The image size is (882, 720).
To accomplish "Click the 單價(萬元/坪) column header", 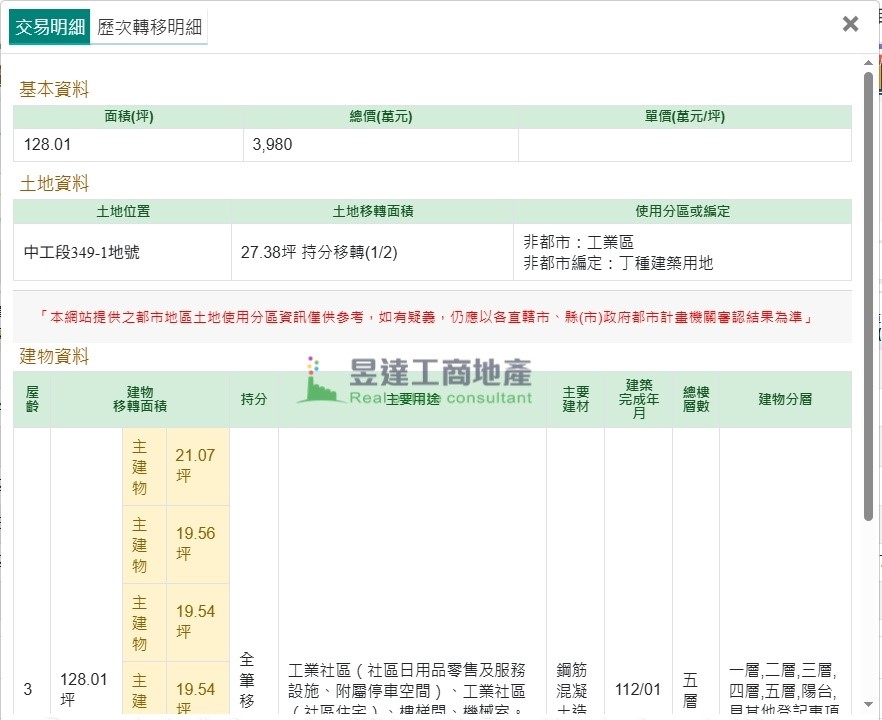I will (x=684, y=116).
